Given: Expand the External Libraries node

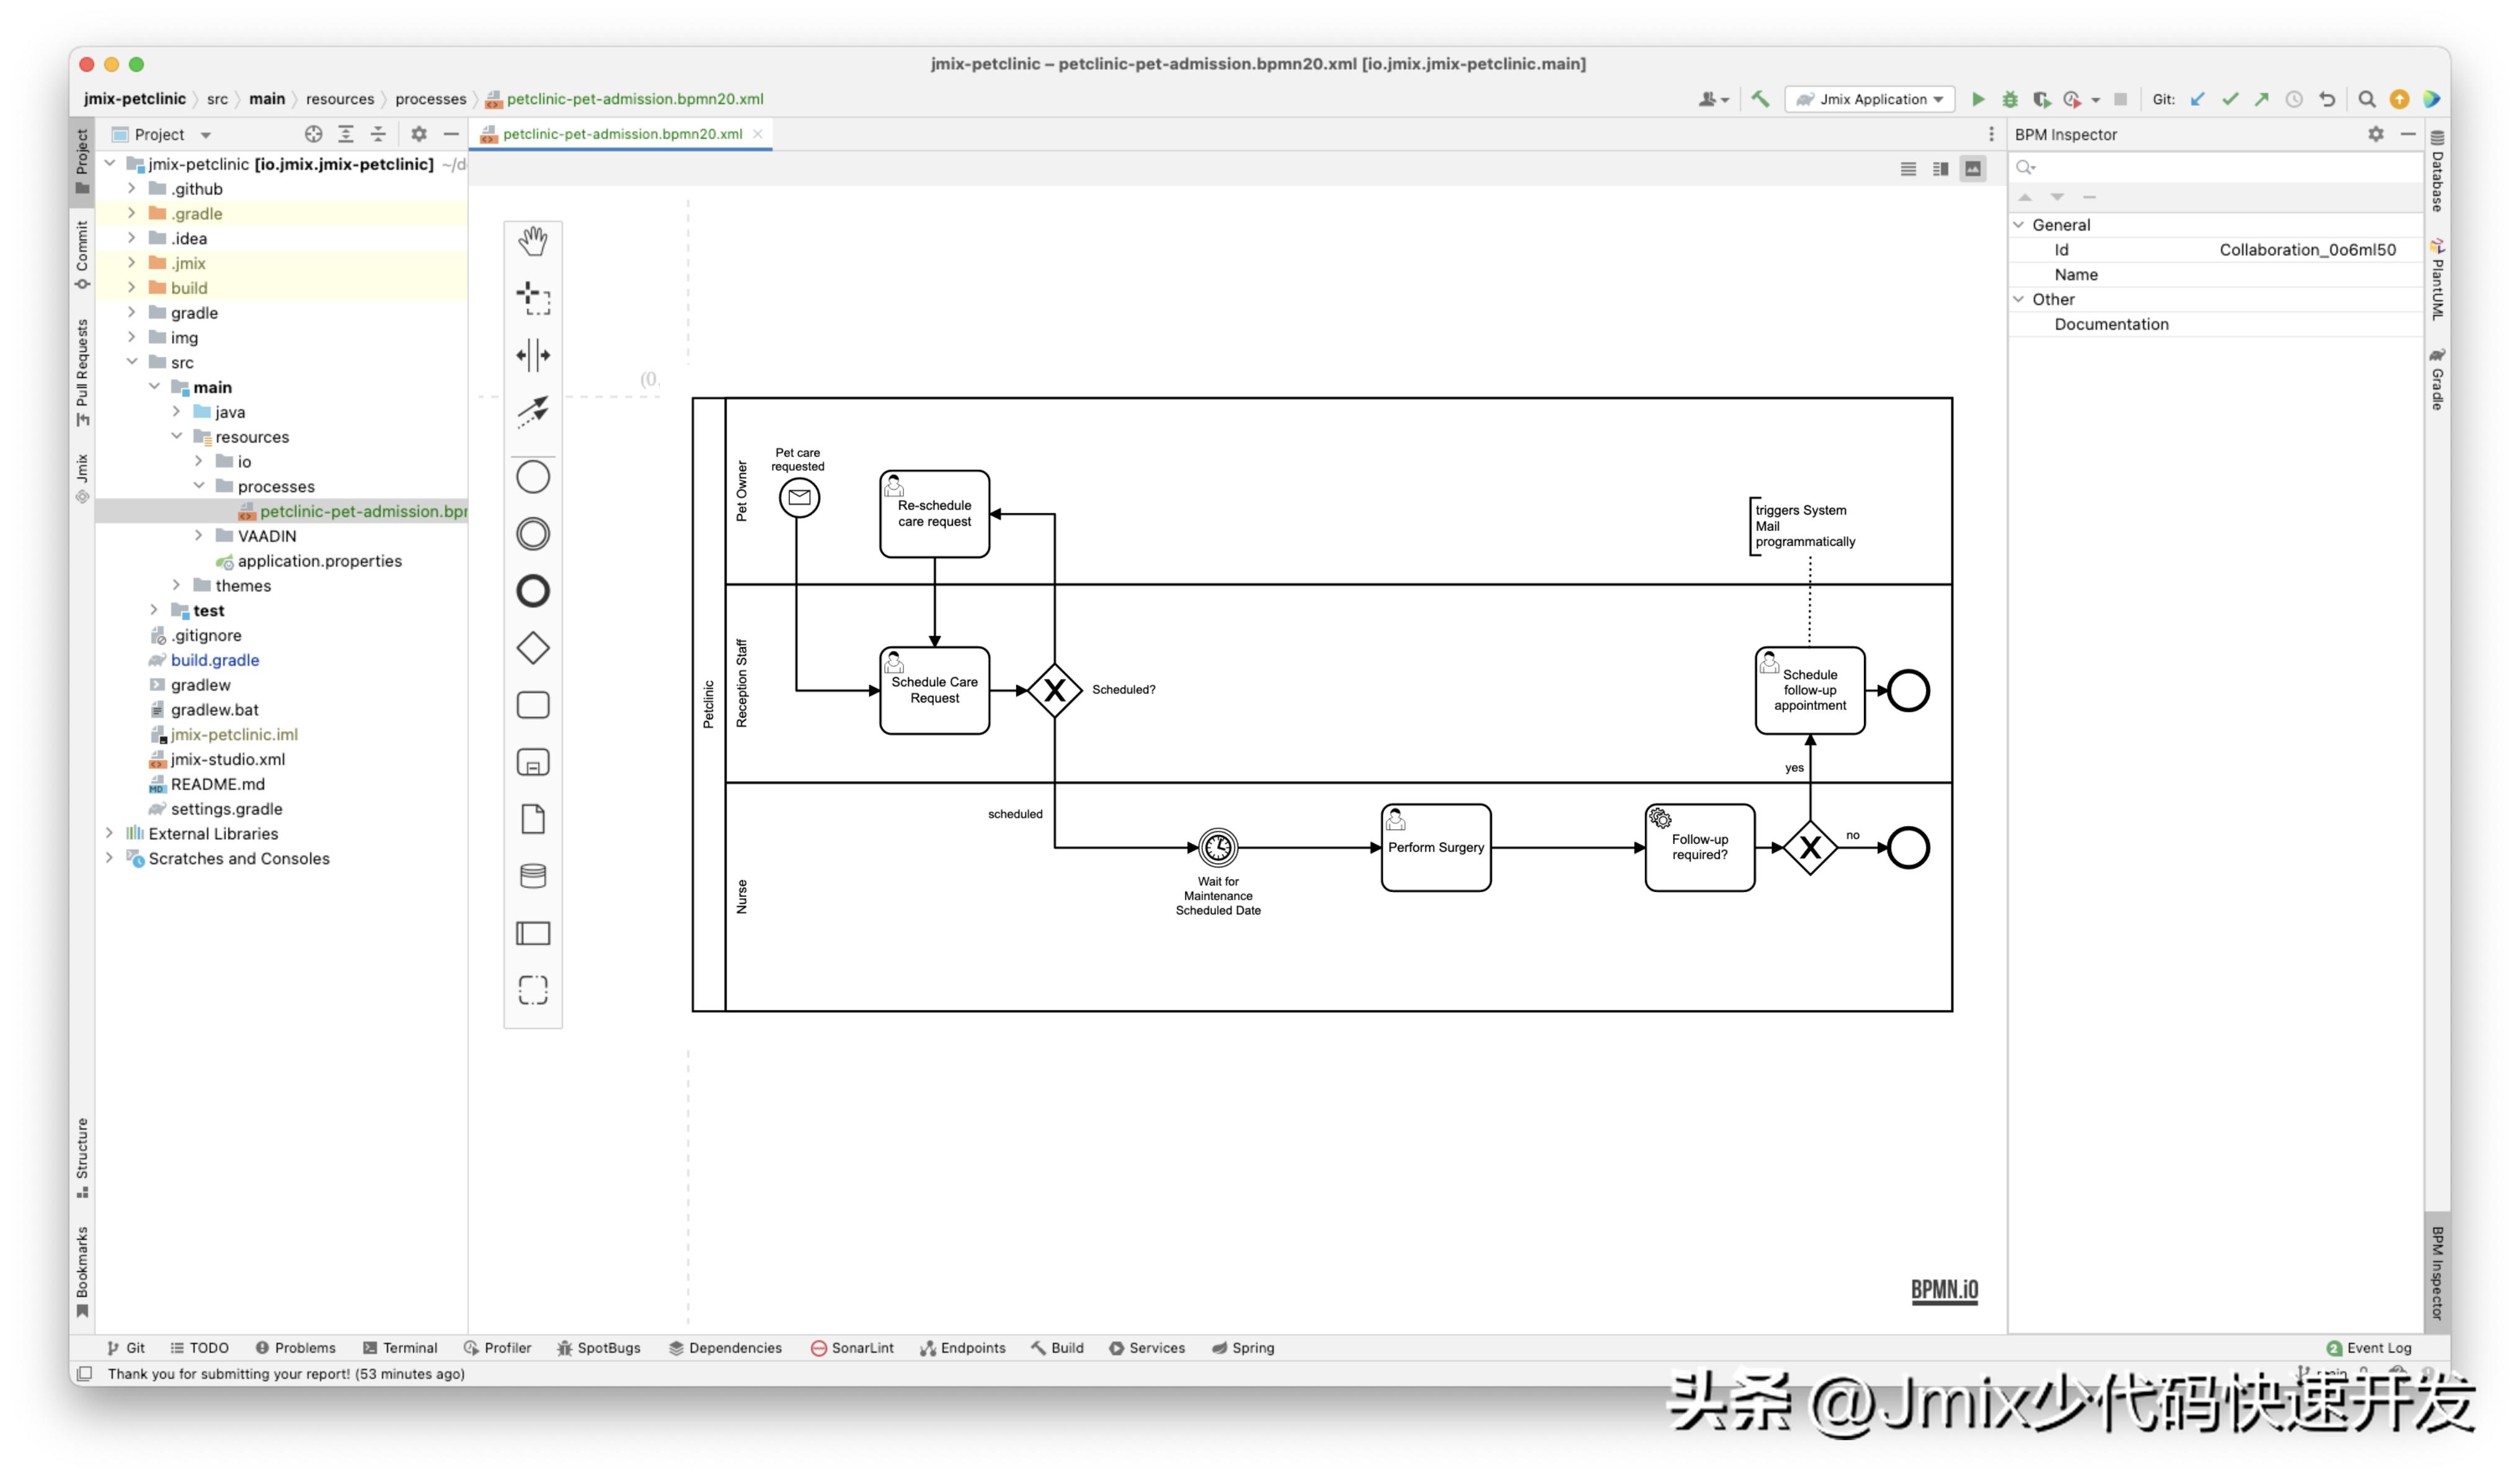Looking at the screenshot, I should click(x=110, y=833).
